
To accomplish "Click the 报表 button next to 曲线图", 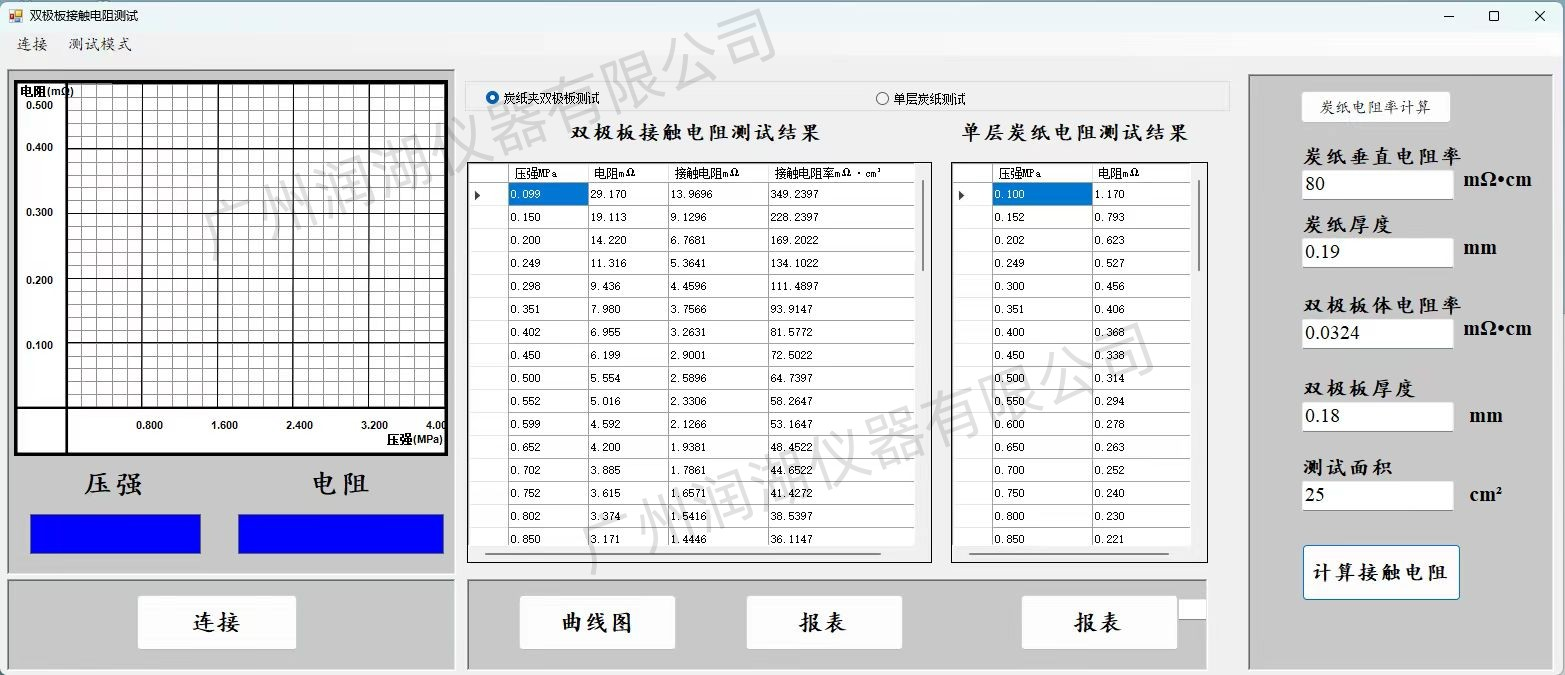I will click(823, 622).
